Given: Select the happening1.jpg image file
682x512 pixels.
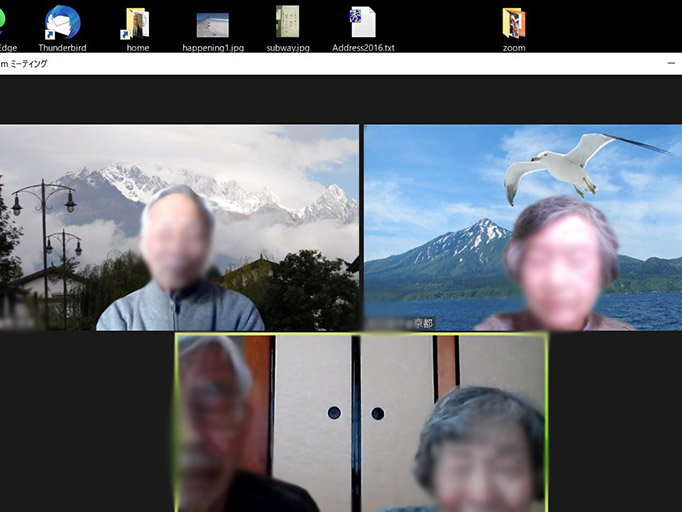Looking at the screenshot, I should pyautogui.click(x=212, y=23).
